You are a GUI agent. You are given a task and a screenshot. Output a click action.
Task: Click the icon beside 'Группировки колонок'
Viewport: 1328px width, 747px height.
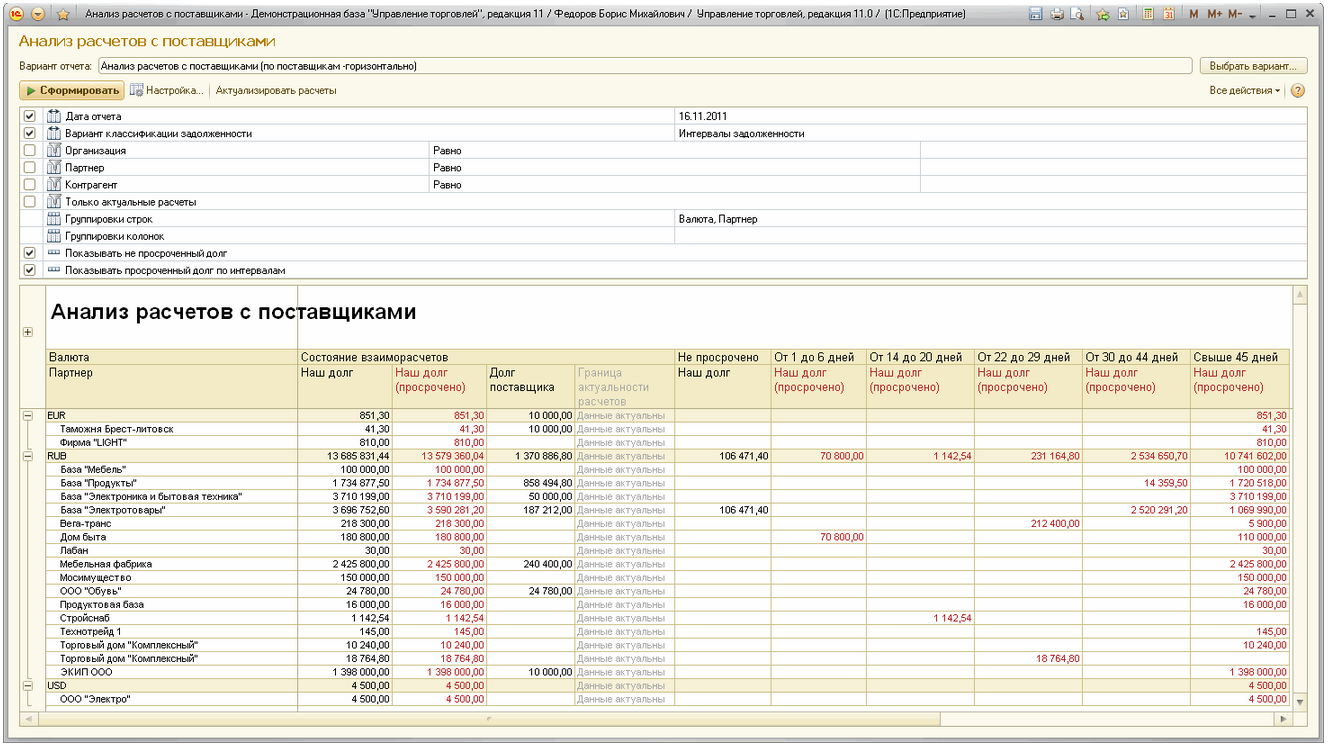coord(54,236)
